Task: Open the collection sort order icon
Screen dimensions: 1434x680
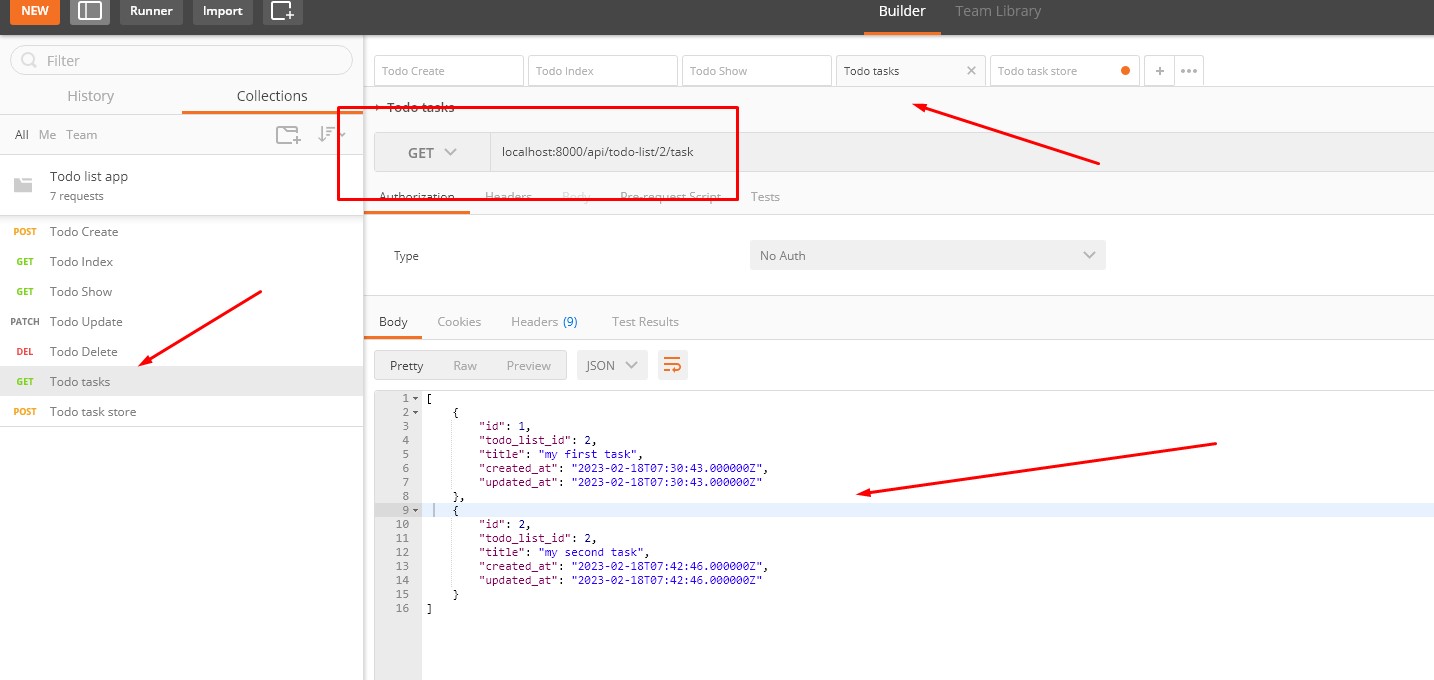Action: [x=326, y=135]
